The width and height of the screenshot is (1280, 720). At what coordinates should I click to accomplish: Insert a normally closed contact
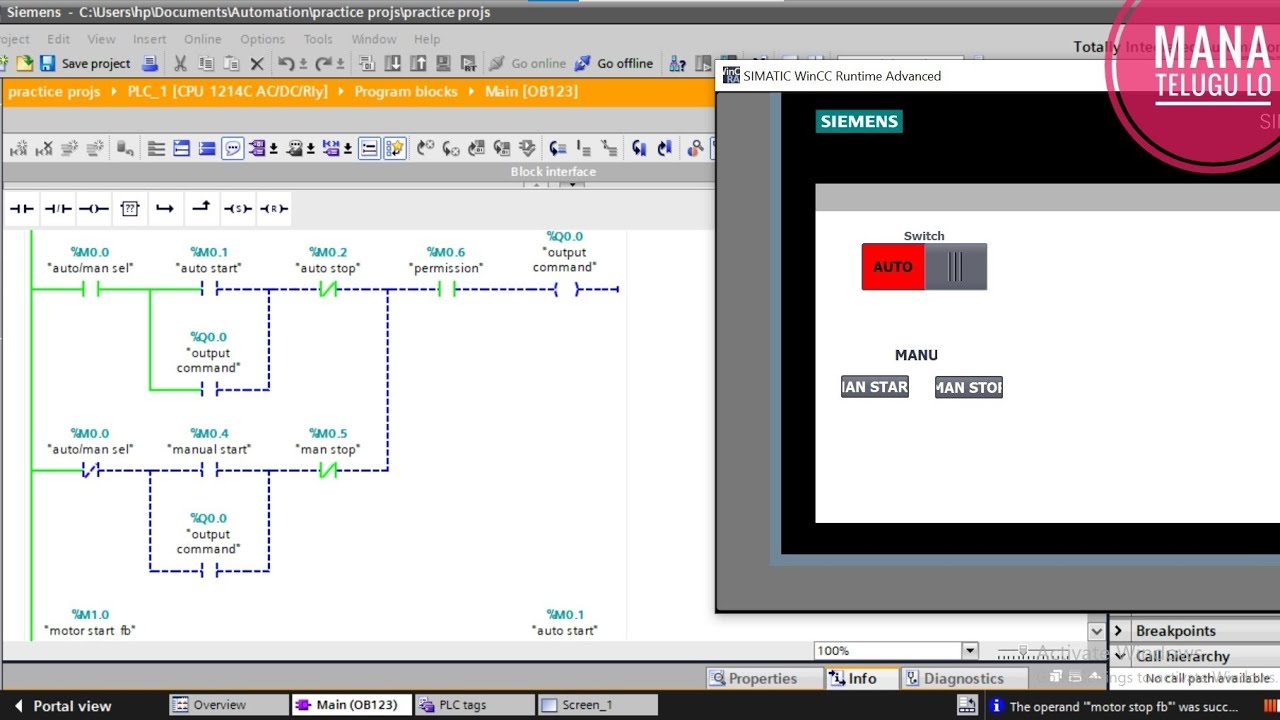pyautogui.click(x=58, y=208)
